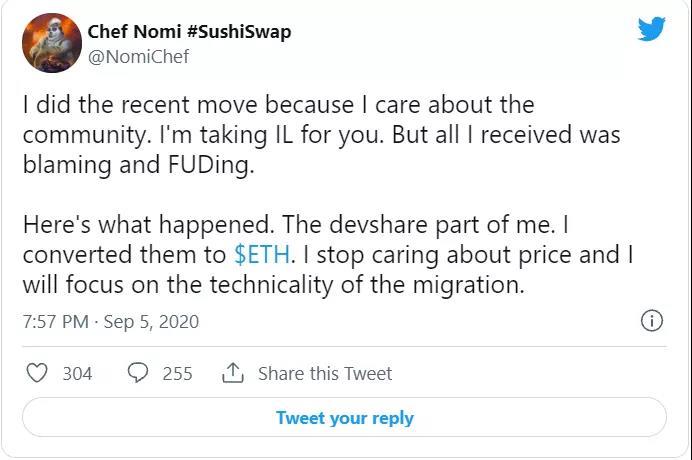Select the Share this Tweet label
This screenshot has height=460, width=692.
point(325,373)
